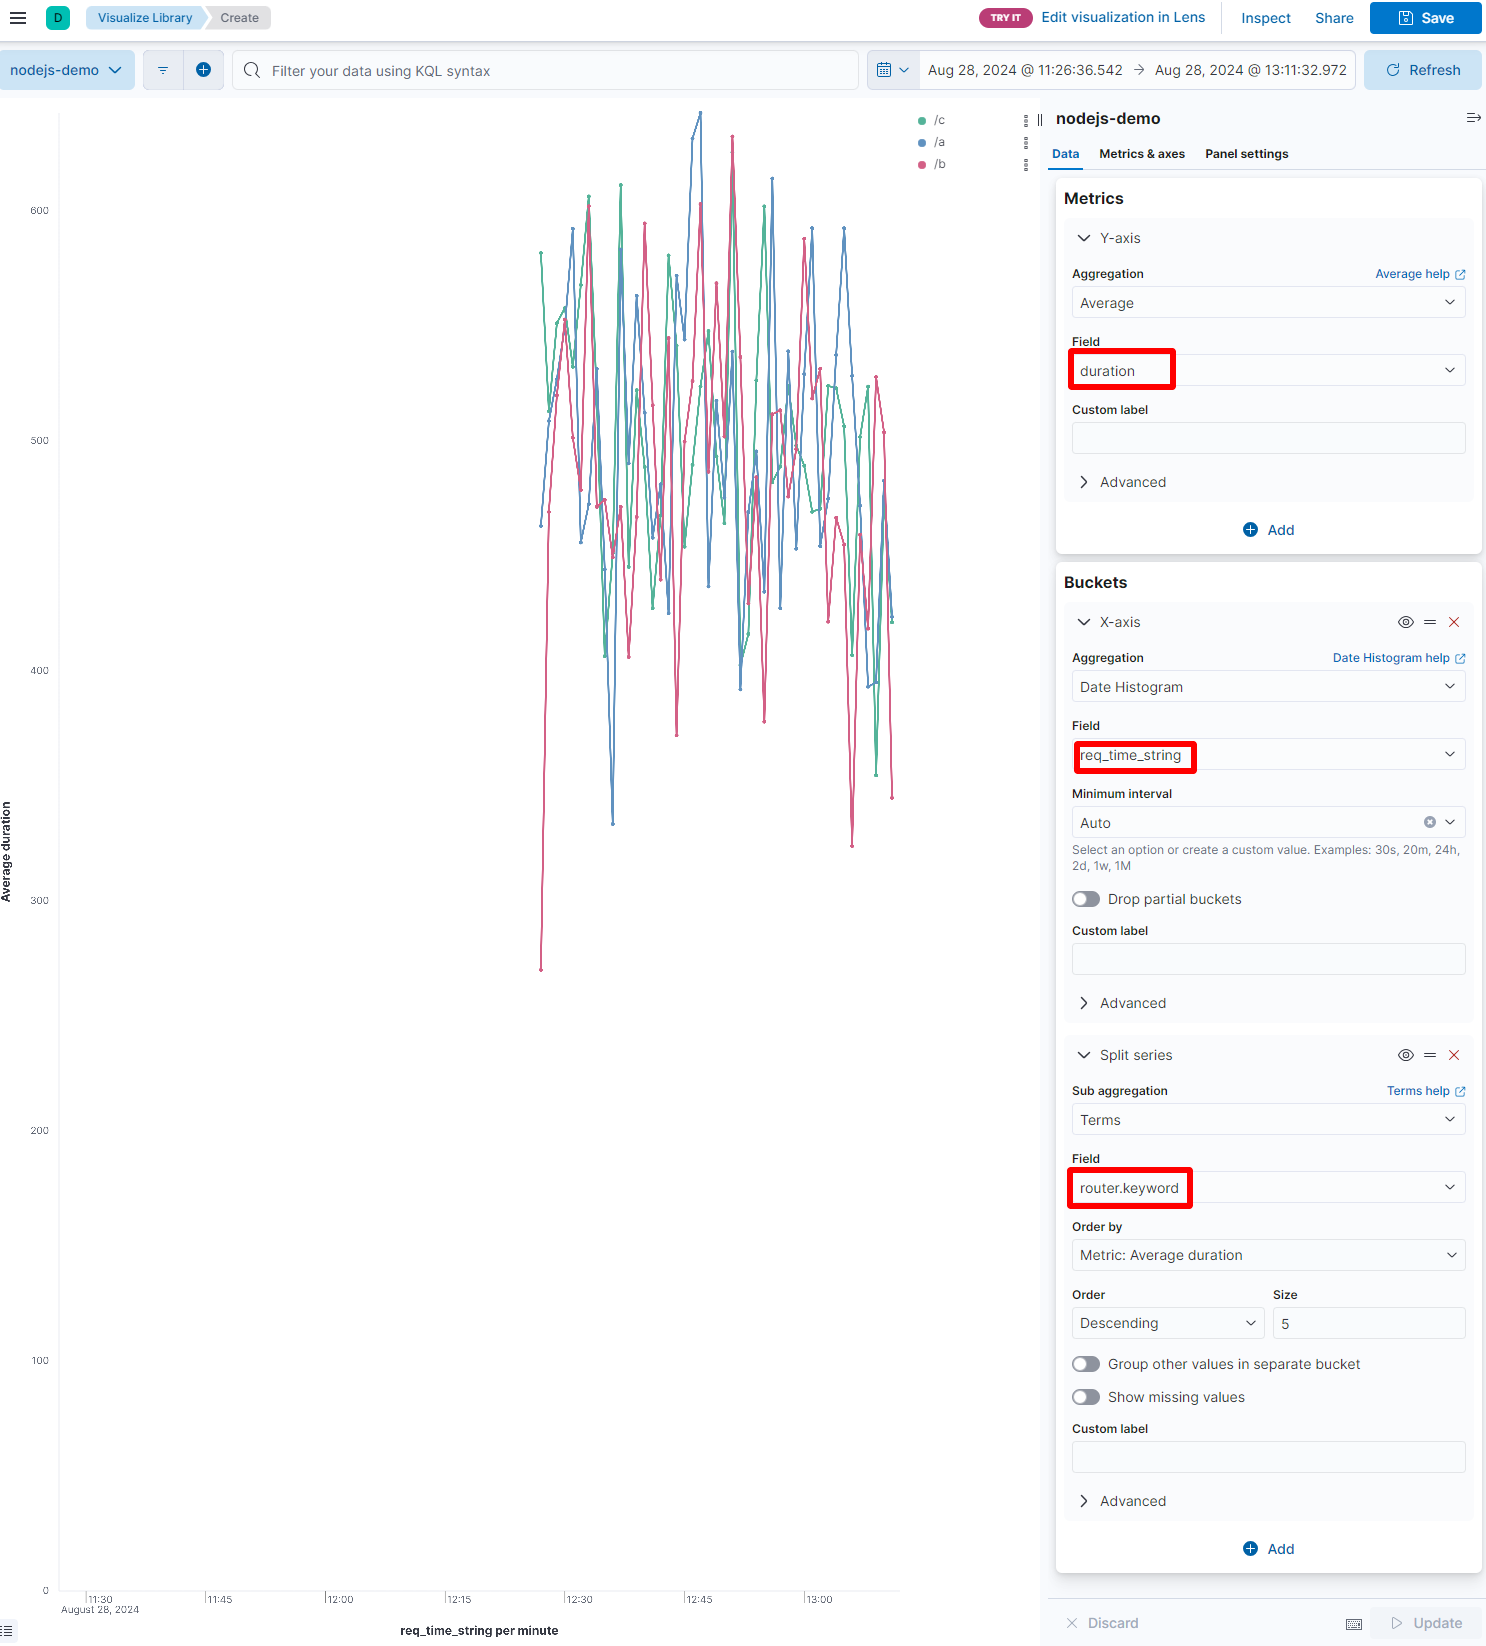The width and height of the screenshot is (1486, 1646).
Task: Toggle the chart legend list icon
Action: tap(8, 1631)
